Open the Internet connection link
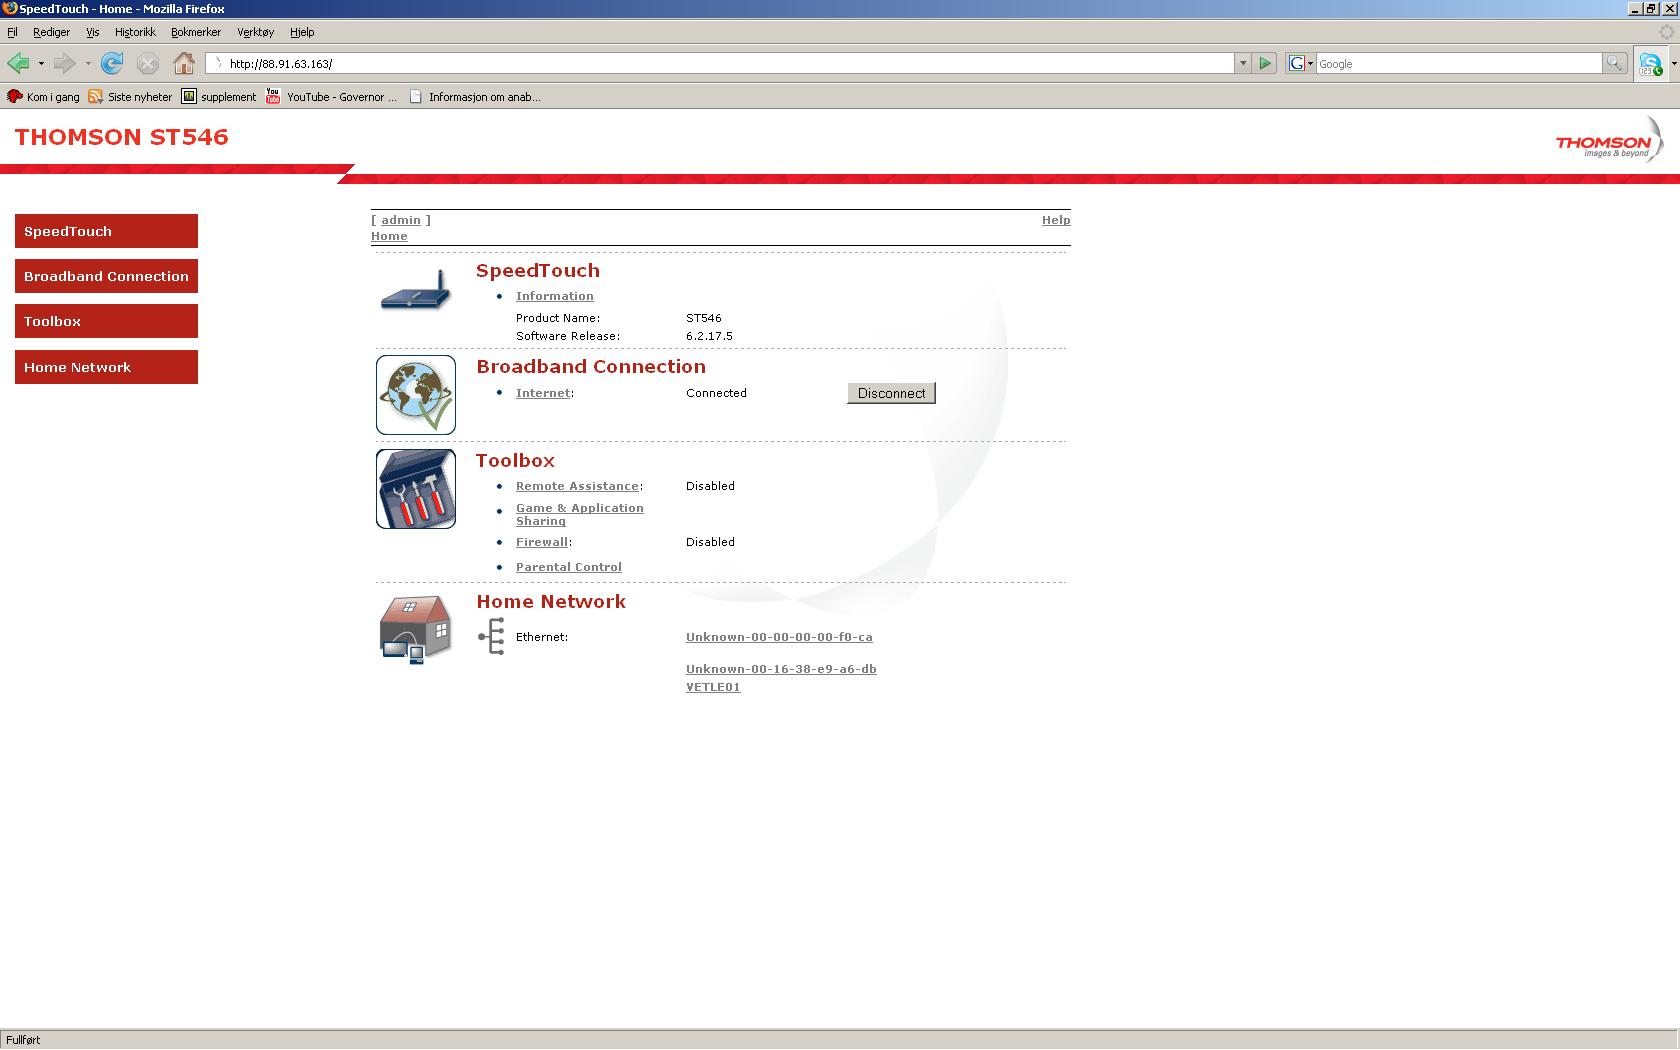The height and width of the screenshot is (1050, 1680). click(543, 393)
